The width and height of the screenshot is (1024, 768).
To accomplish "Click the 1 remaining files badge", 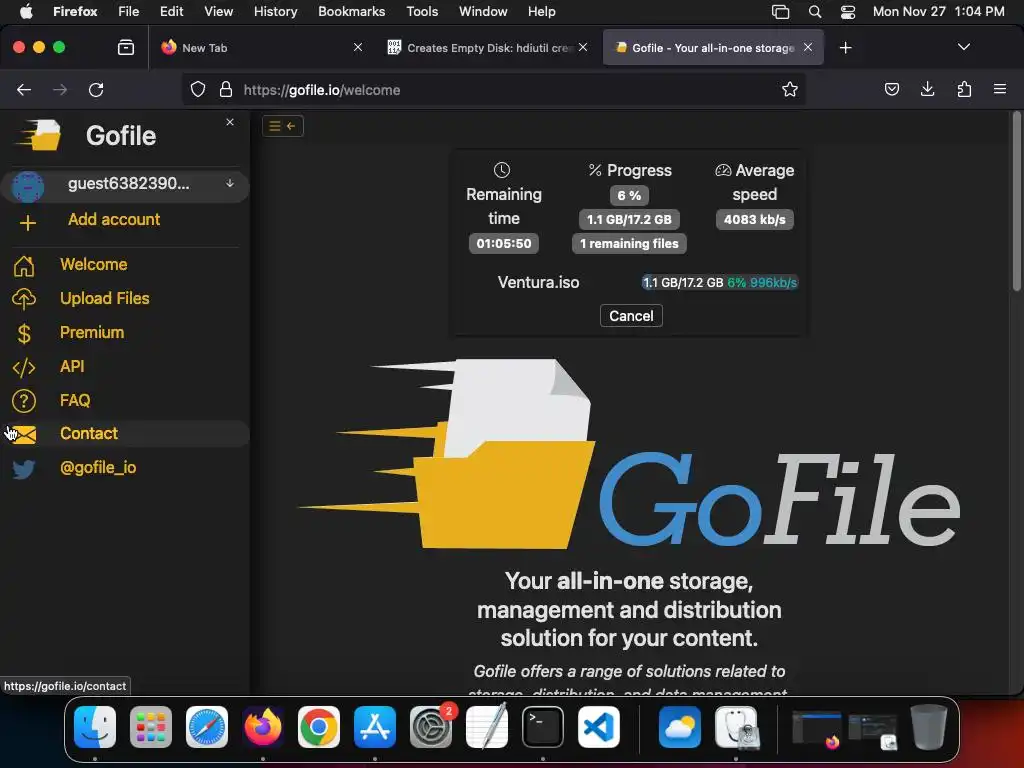I will 629,244.
